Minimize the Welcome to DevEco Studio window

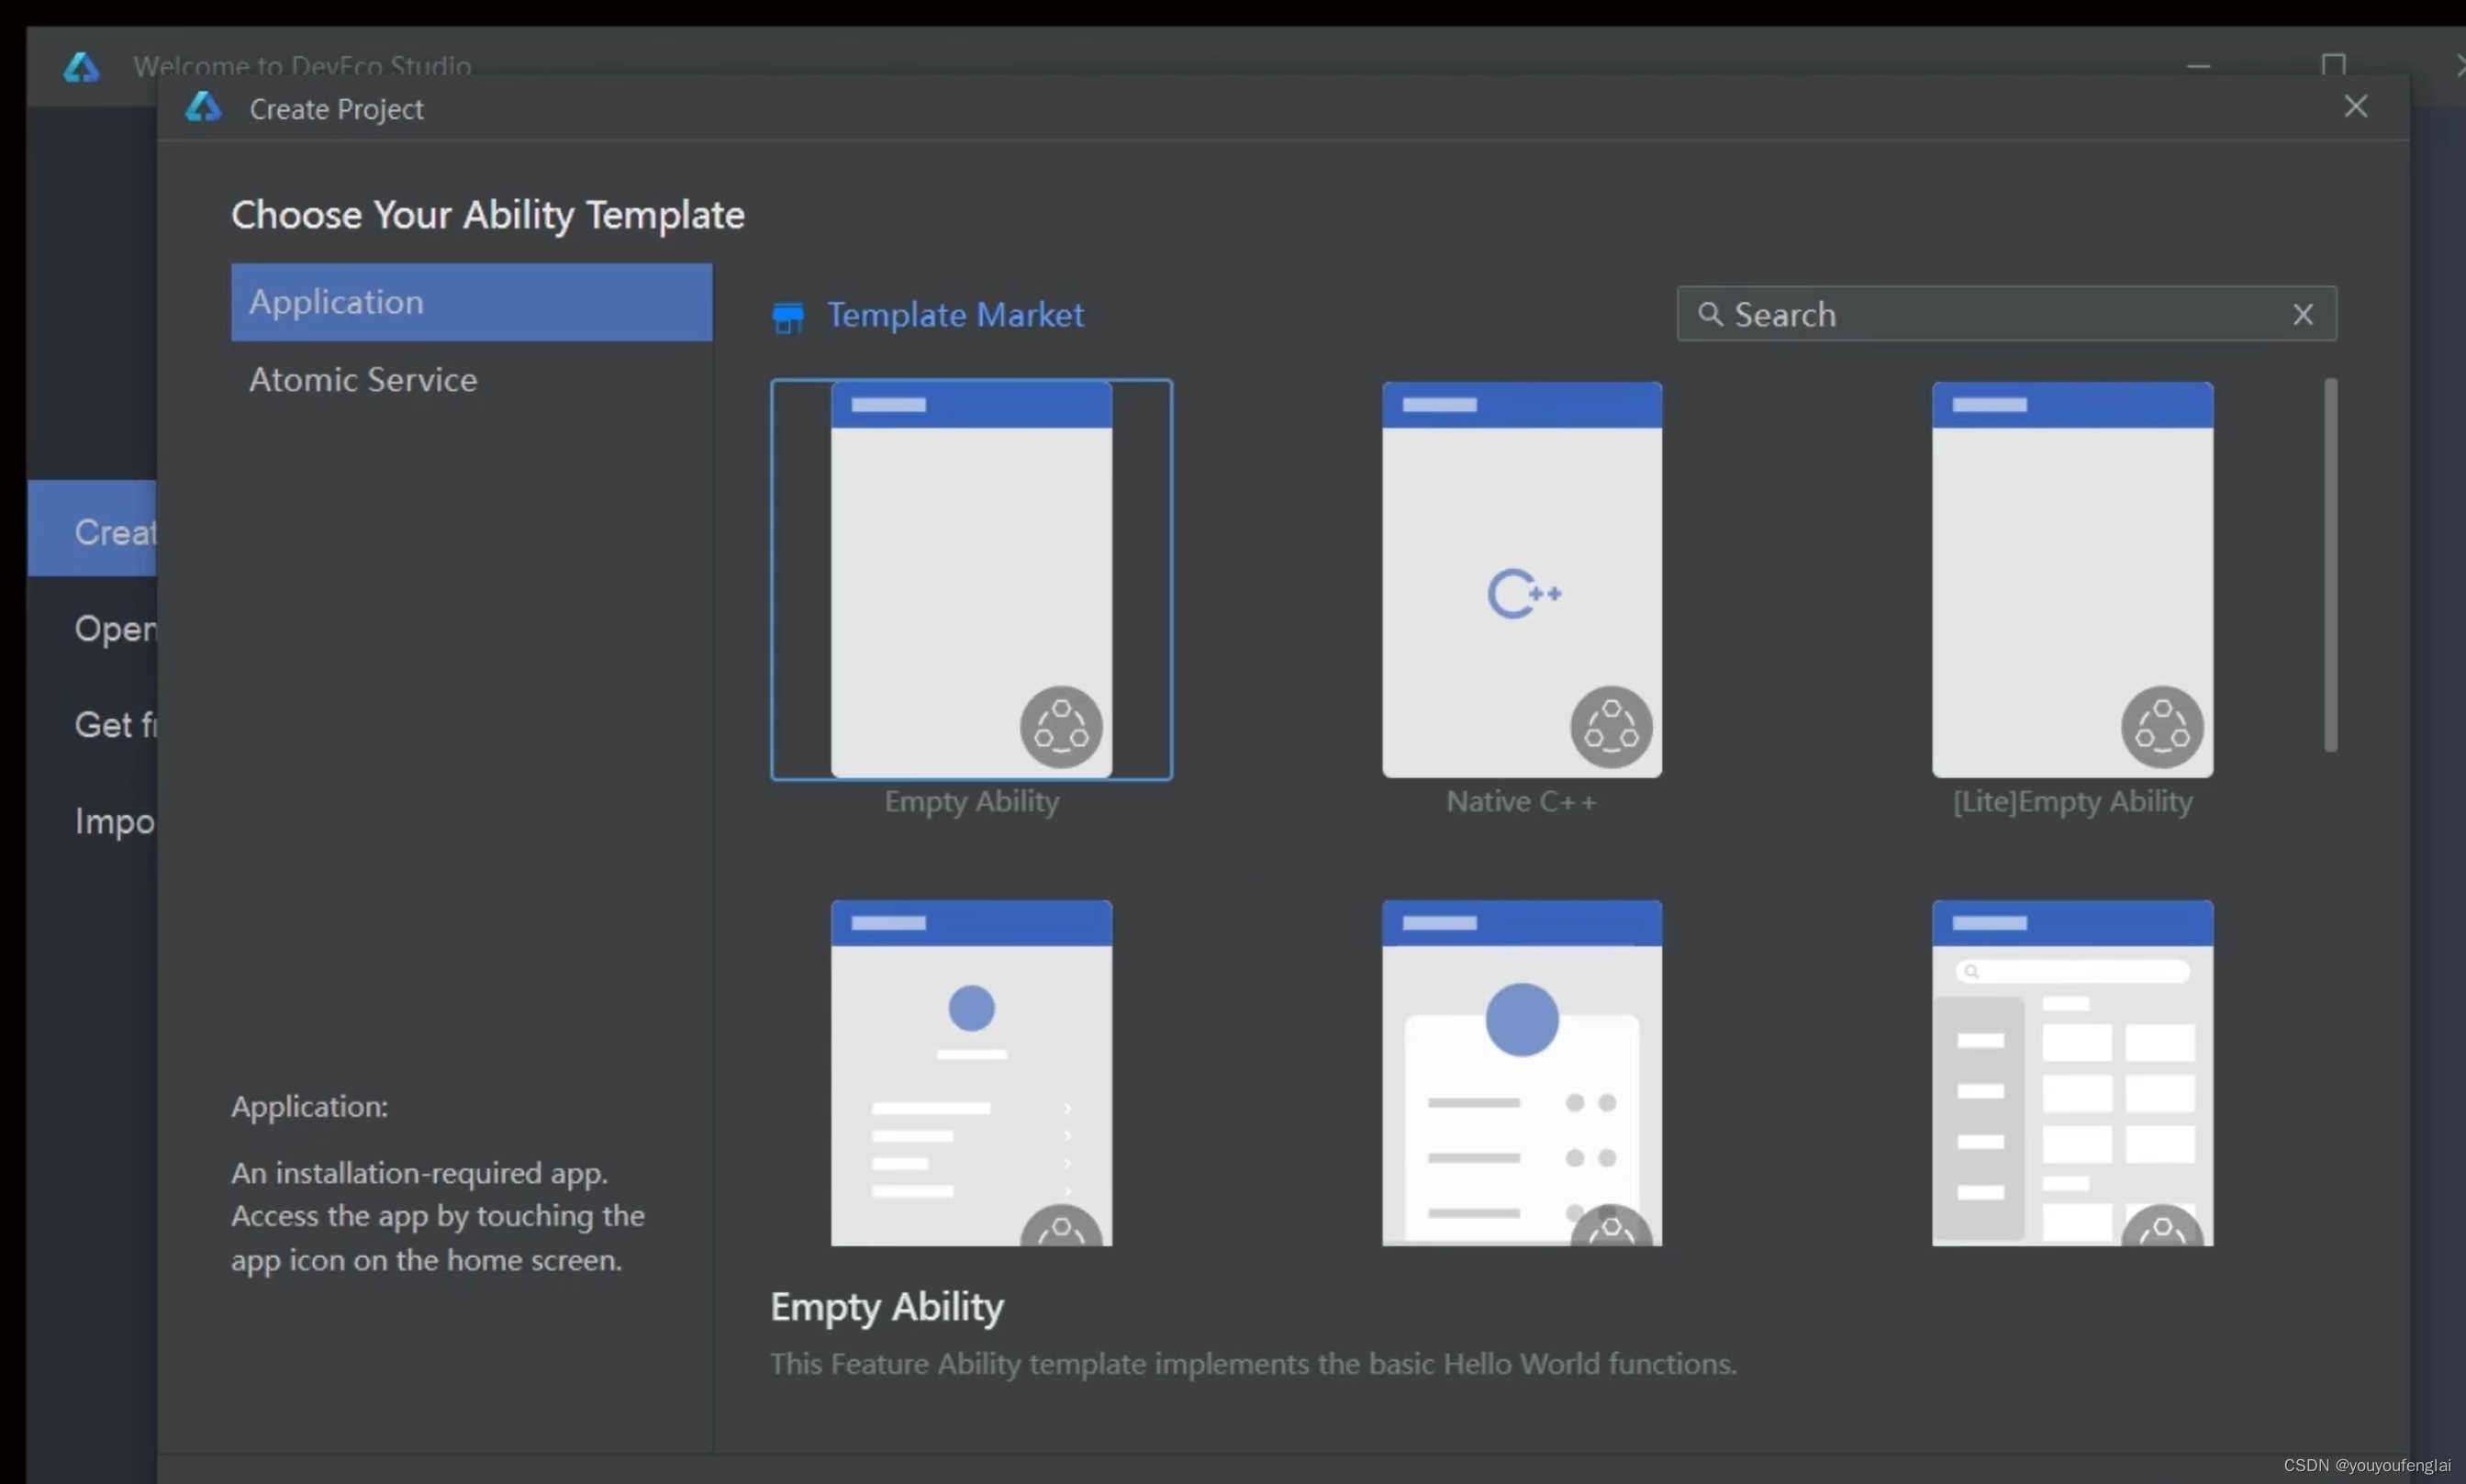point(2197,66)
